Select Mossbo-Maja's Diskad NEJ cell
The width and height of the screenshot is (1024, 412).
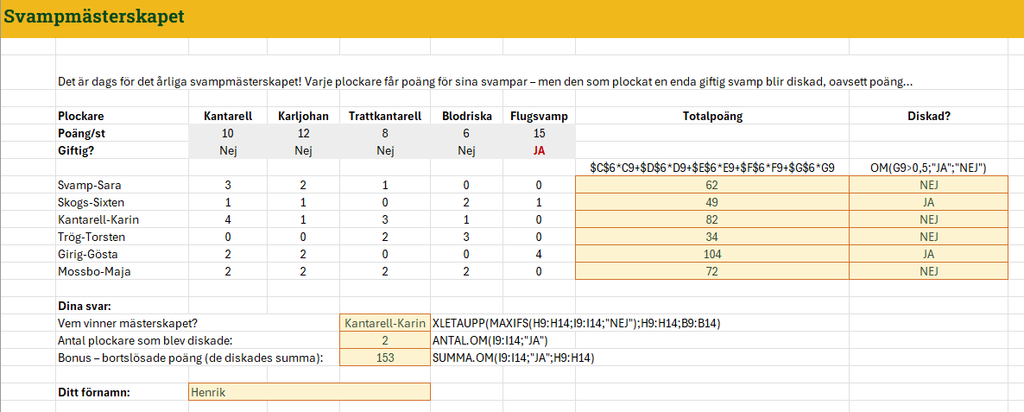click(x=929, y=271)
